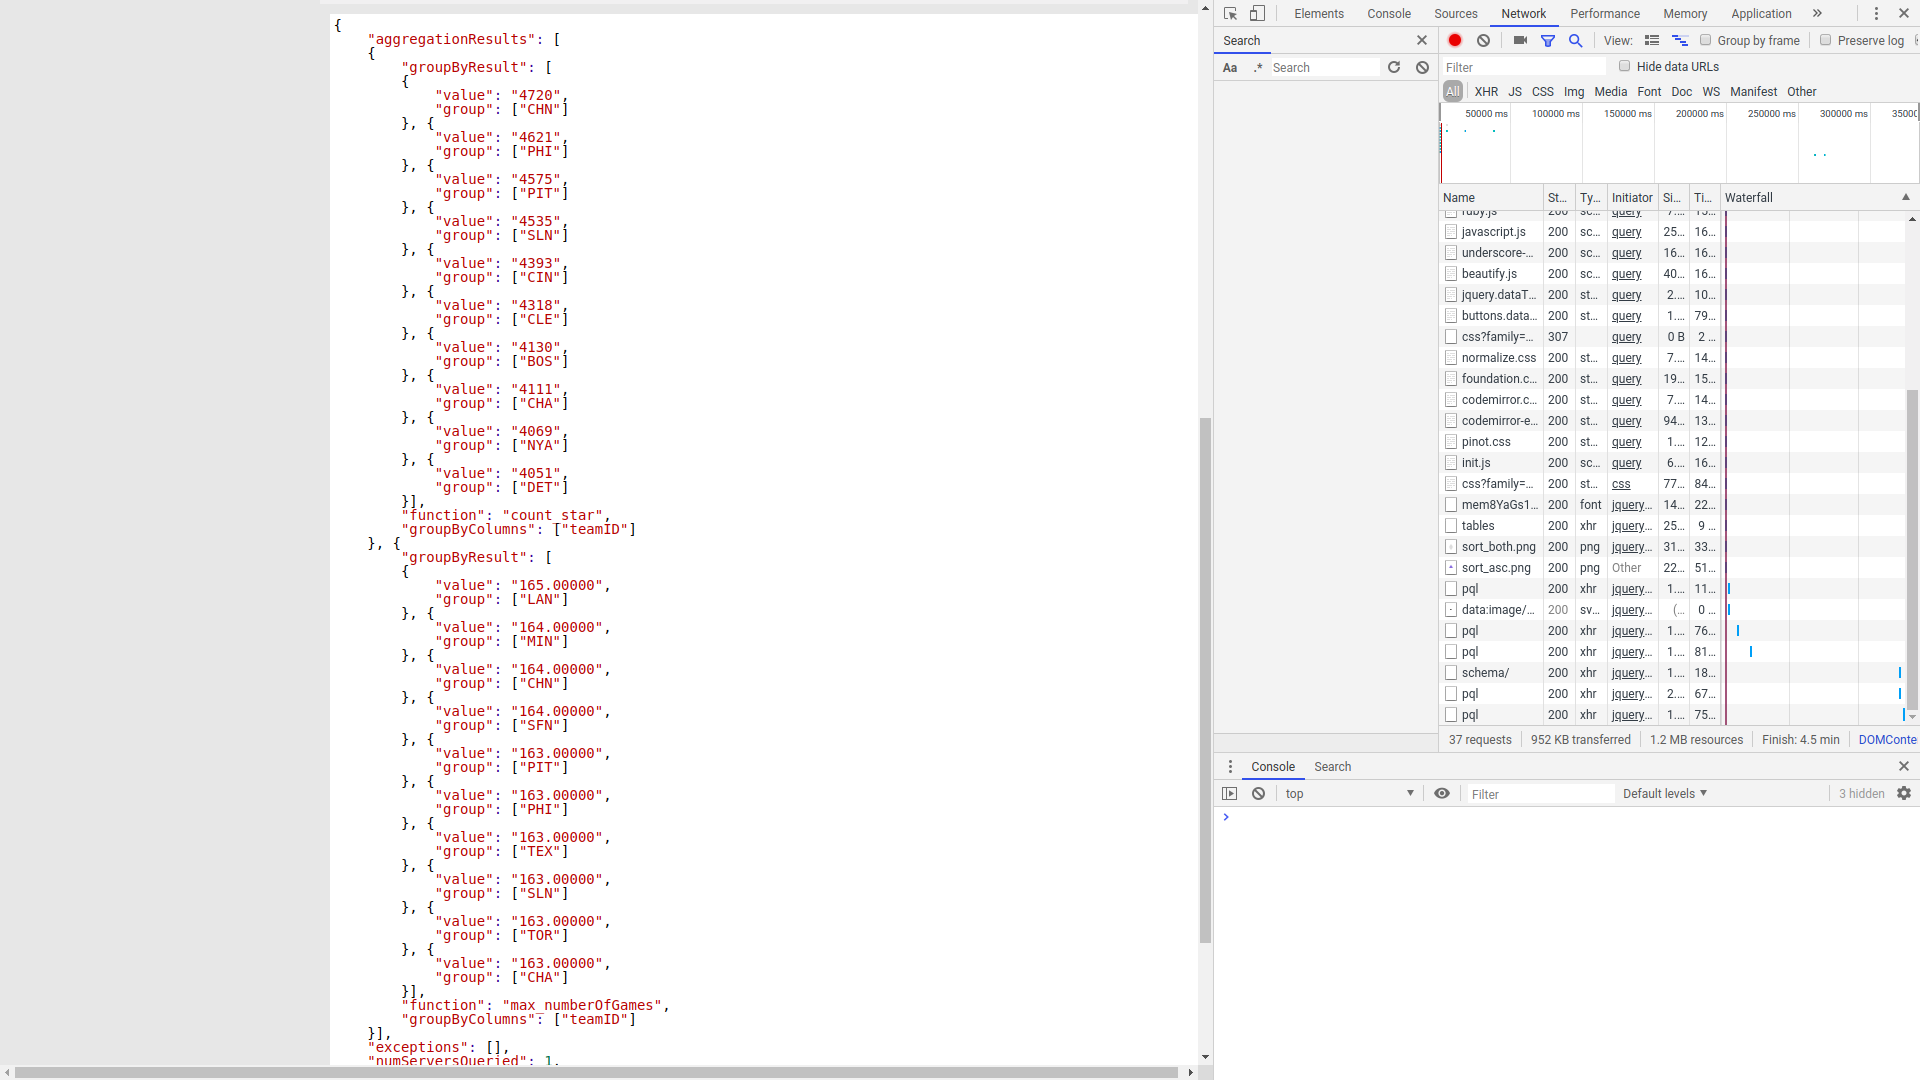Open the Performance tab
Image resolution: width=1920 pixels, height=1080 pixels.
pyautogui.click(x=1605, y=14)
